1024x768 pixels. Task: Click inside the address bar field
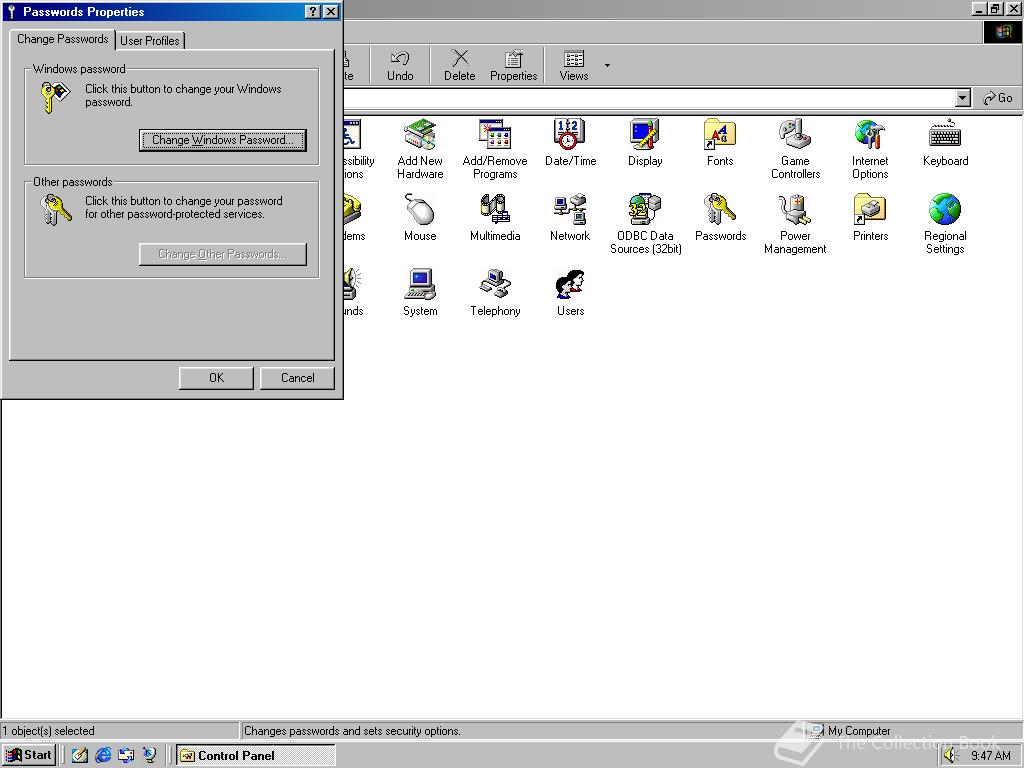tap(648, 99)
